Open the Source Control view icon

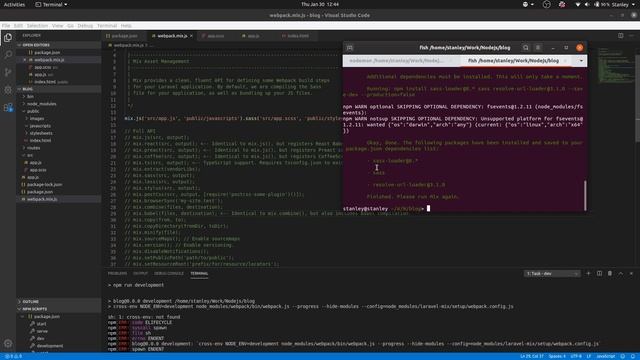pyautogui.click(x=8, y=72)
